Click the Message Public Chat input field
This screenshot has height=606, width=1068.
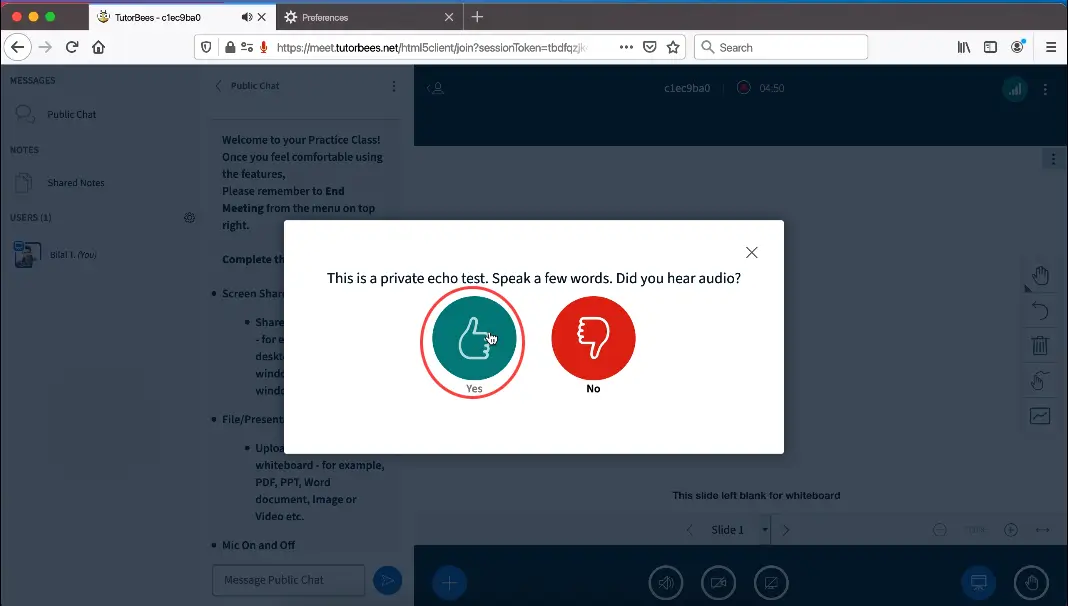coord(288,580)
